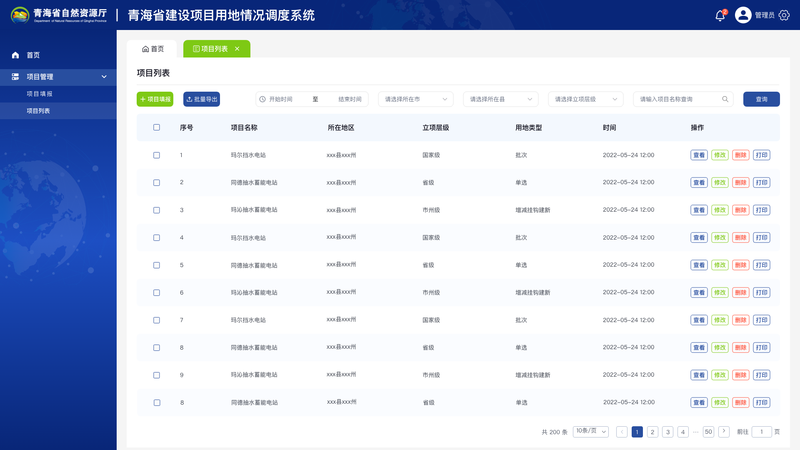This screenshot has height=450, width=800.
Task: Click current page 1 button
Action: 637,432
